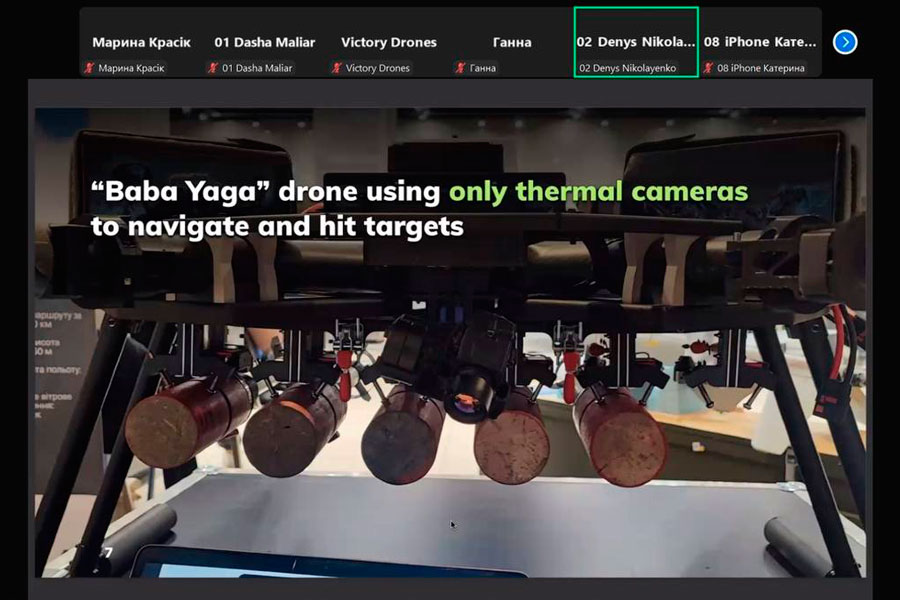Select Марина Красік participant tile
Viewport: 900px width, 600px height.
point(141,42)
